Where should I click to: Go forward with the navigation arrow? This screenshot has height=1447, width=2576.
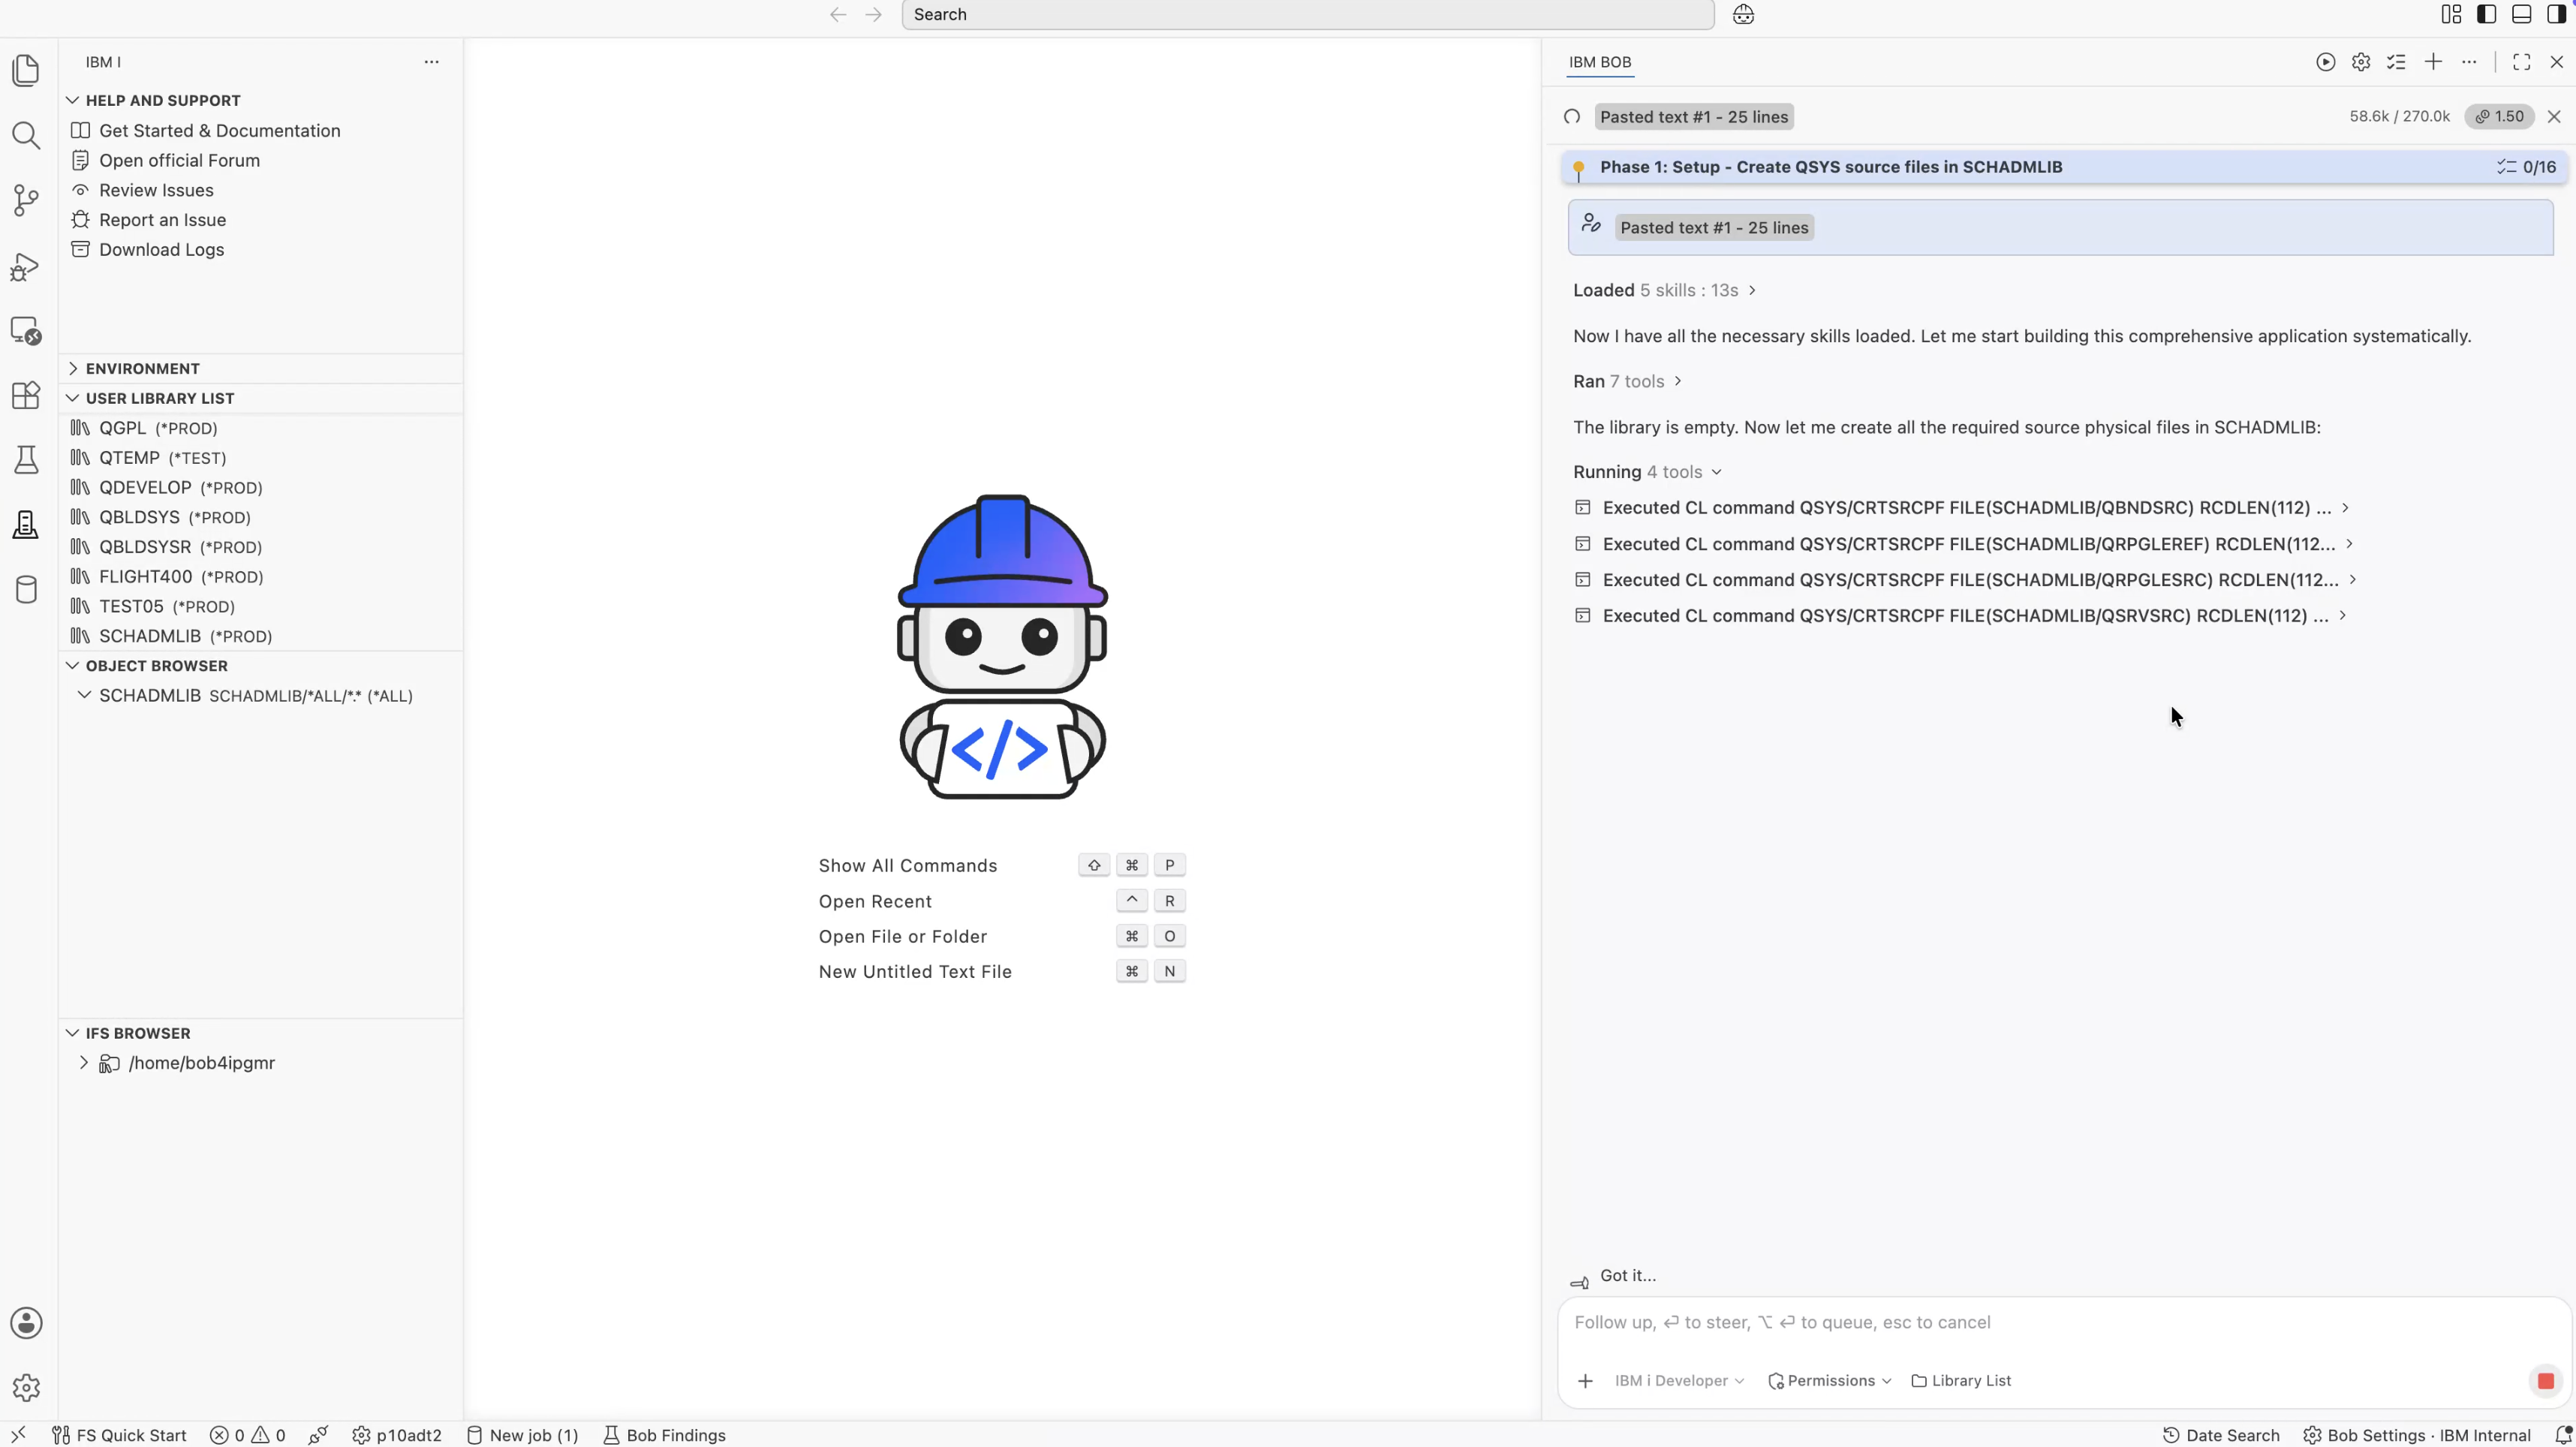coord(873,14)
